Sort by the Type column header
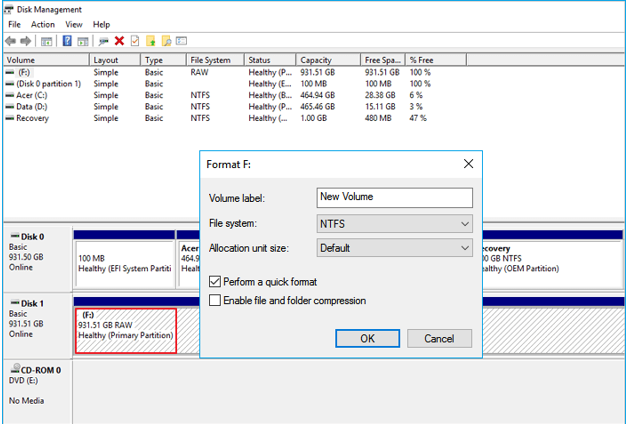The image size is (627, 424). (x=164, y=60)
